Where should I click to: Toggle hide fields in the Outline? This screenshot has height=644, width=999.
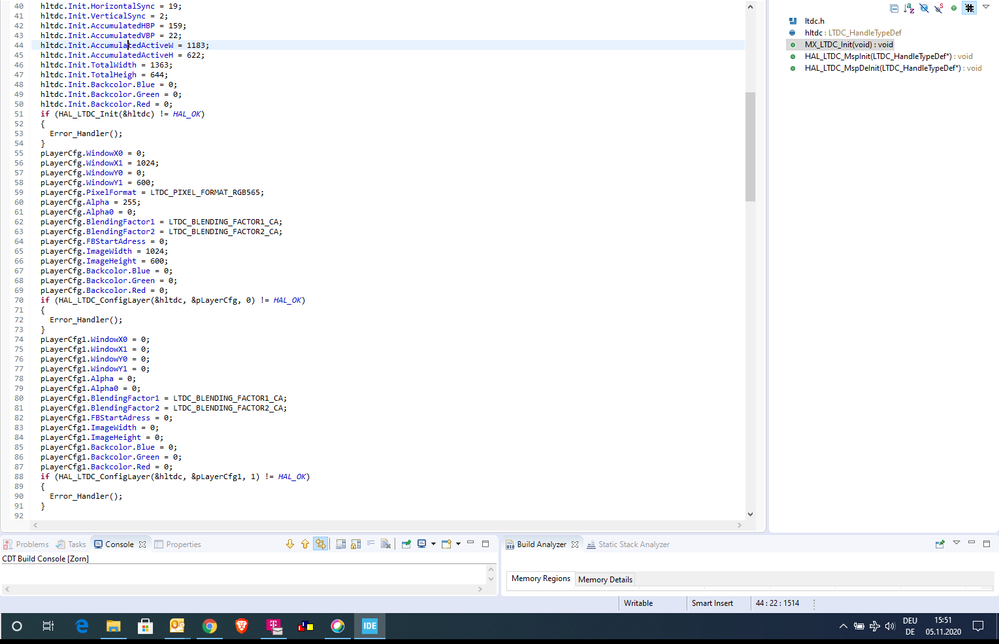(x=924, y=8)
